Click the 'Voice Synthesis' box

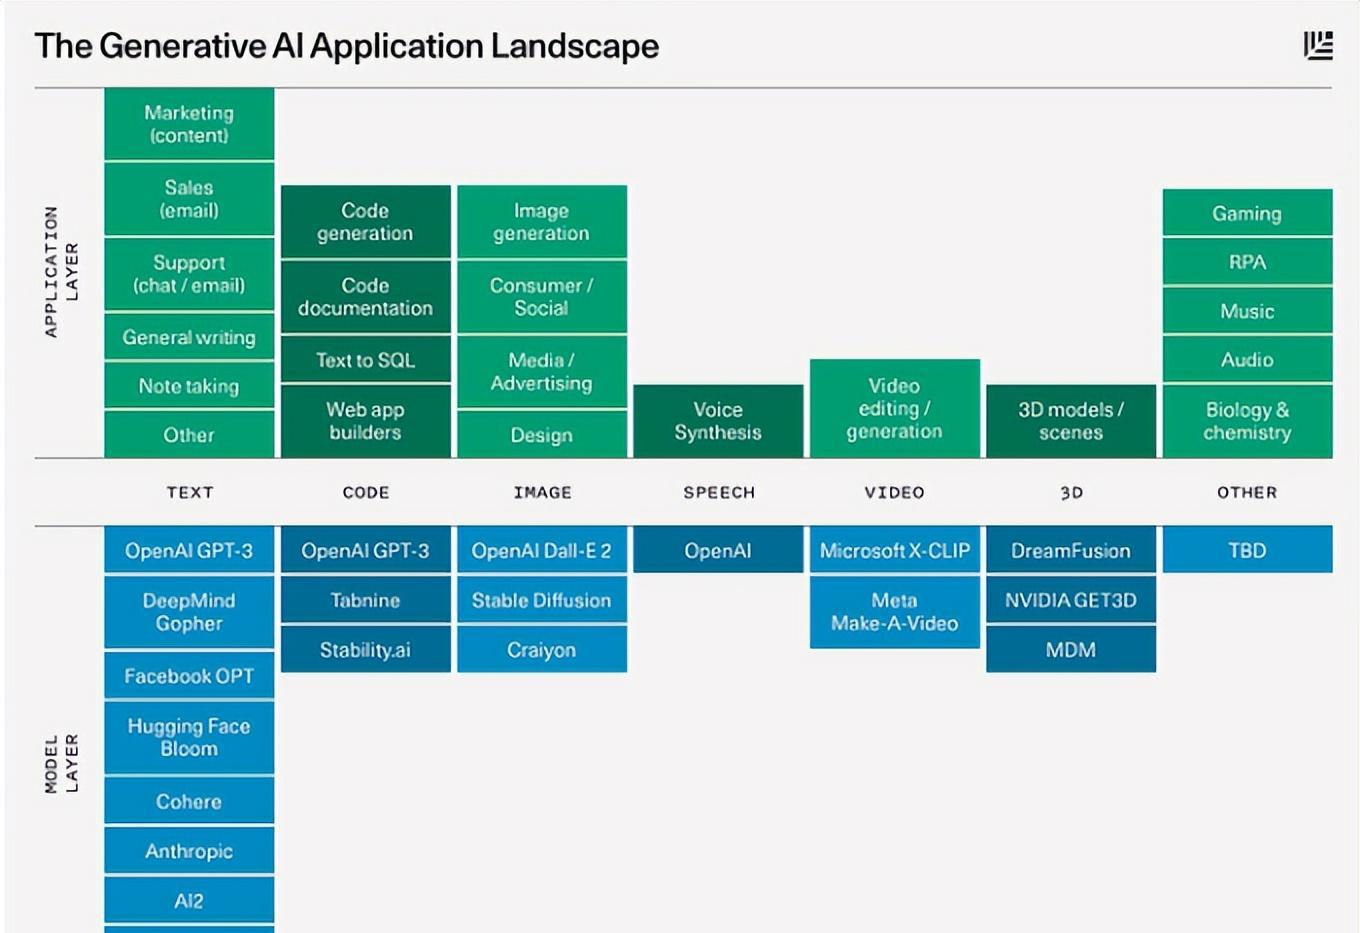click(718, 421)
